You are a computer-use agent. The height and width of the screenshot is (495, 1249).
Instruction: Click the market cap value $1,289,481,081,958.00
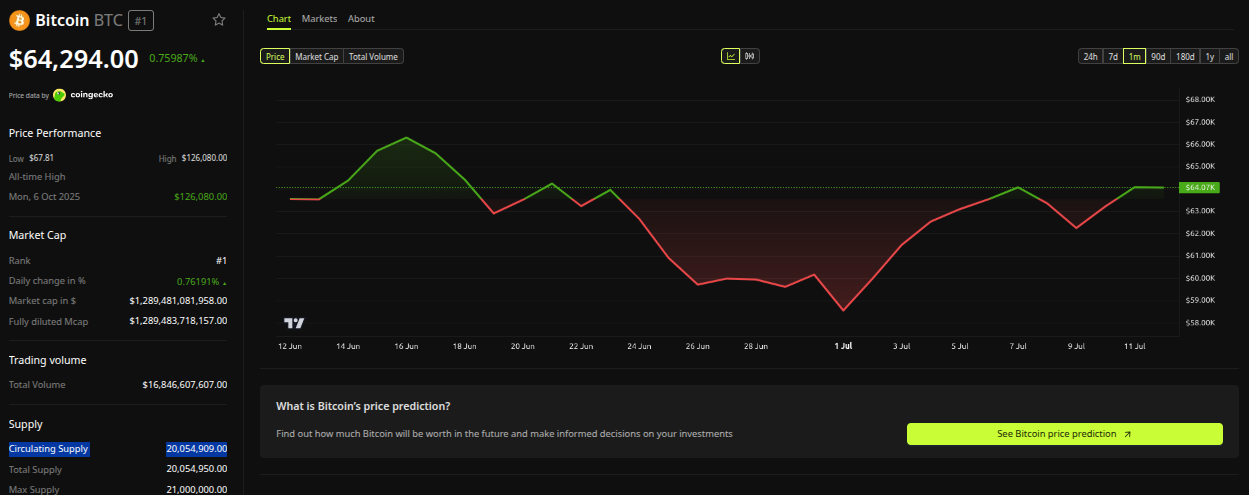178,300
